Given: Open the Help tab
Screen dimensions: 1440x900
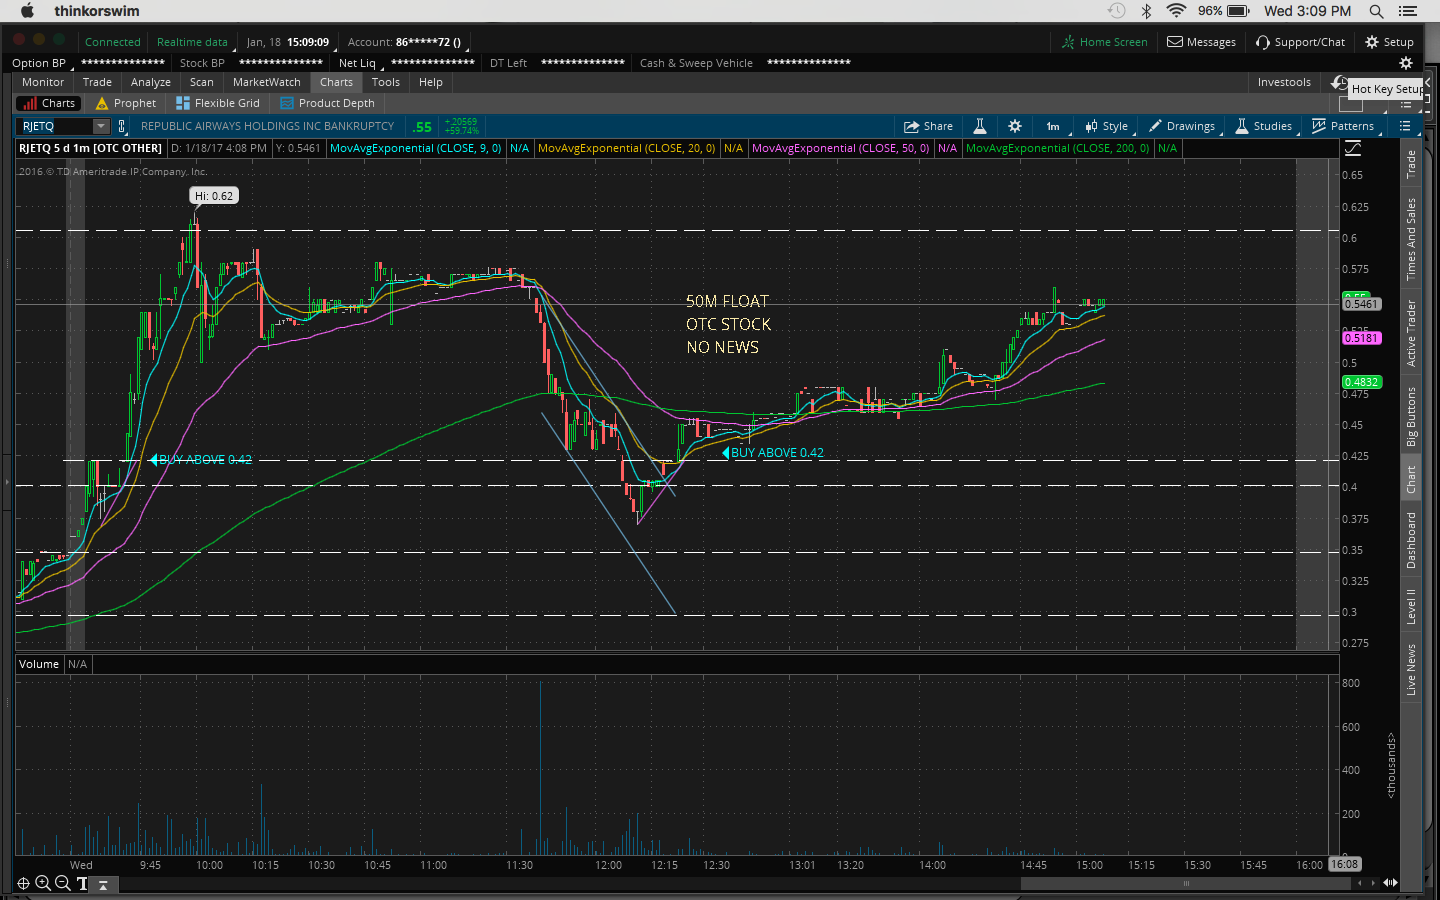Looking at the screenshot, I should (431, 82).
